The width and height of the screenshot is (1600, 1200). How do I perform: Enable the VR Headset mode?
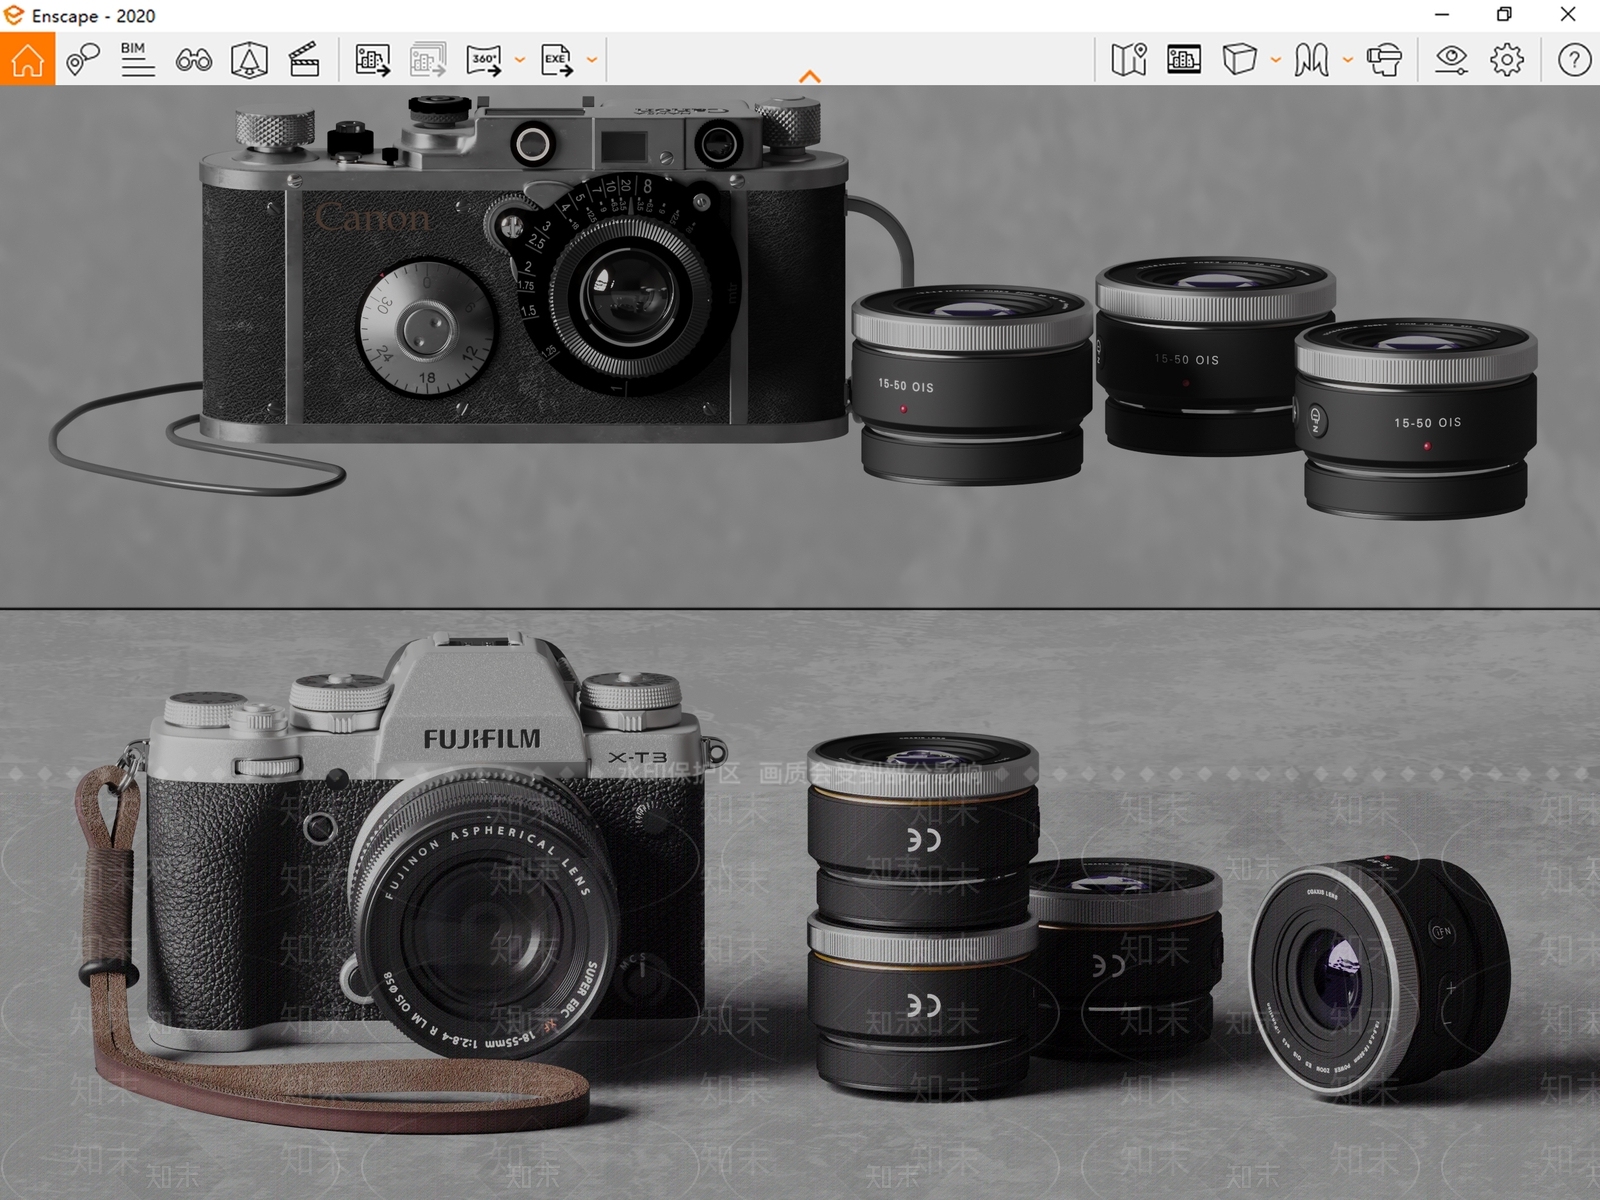(1384, 59)
